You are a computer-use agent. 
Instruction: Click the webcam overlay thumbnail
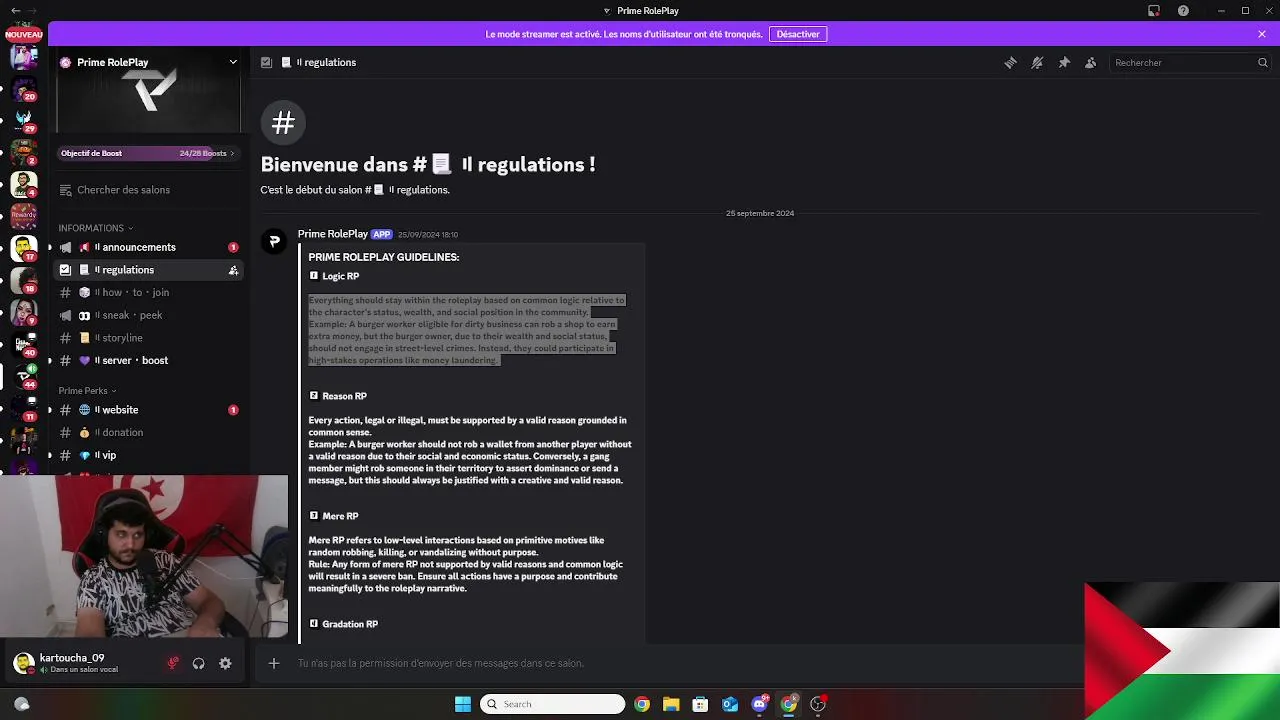click(144, 556)
